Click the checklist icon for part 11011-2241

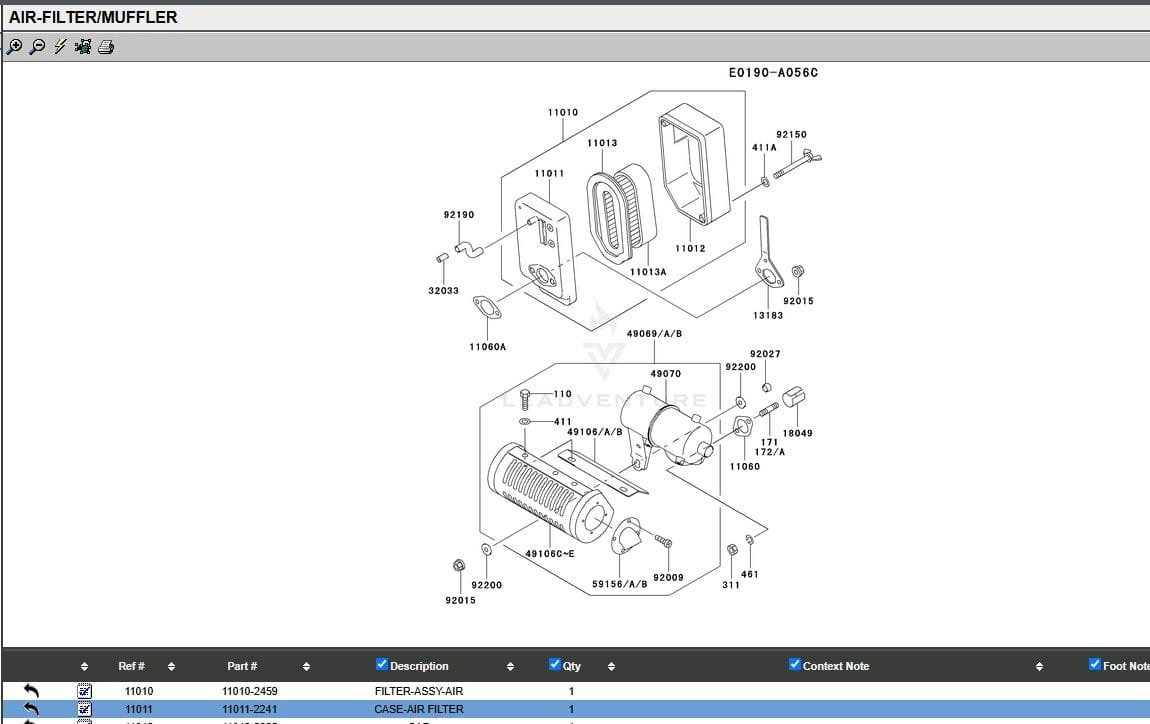coord(85,709)
